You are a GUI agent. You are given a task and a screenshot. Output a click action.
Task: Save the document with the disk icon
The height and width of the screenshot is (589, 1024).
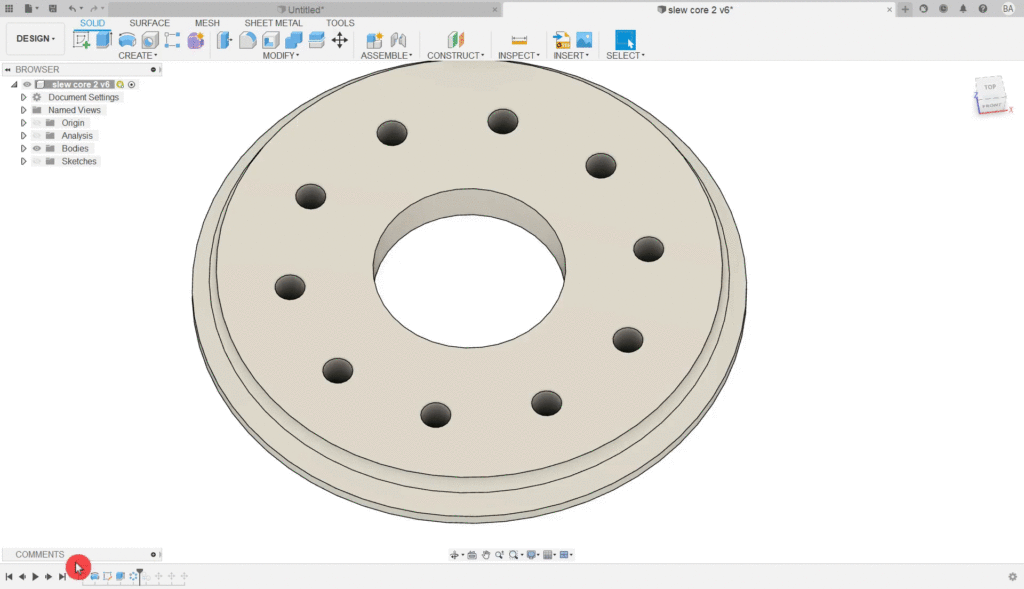[53, 9]
